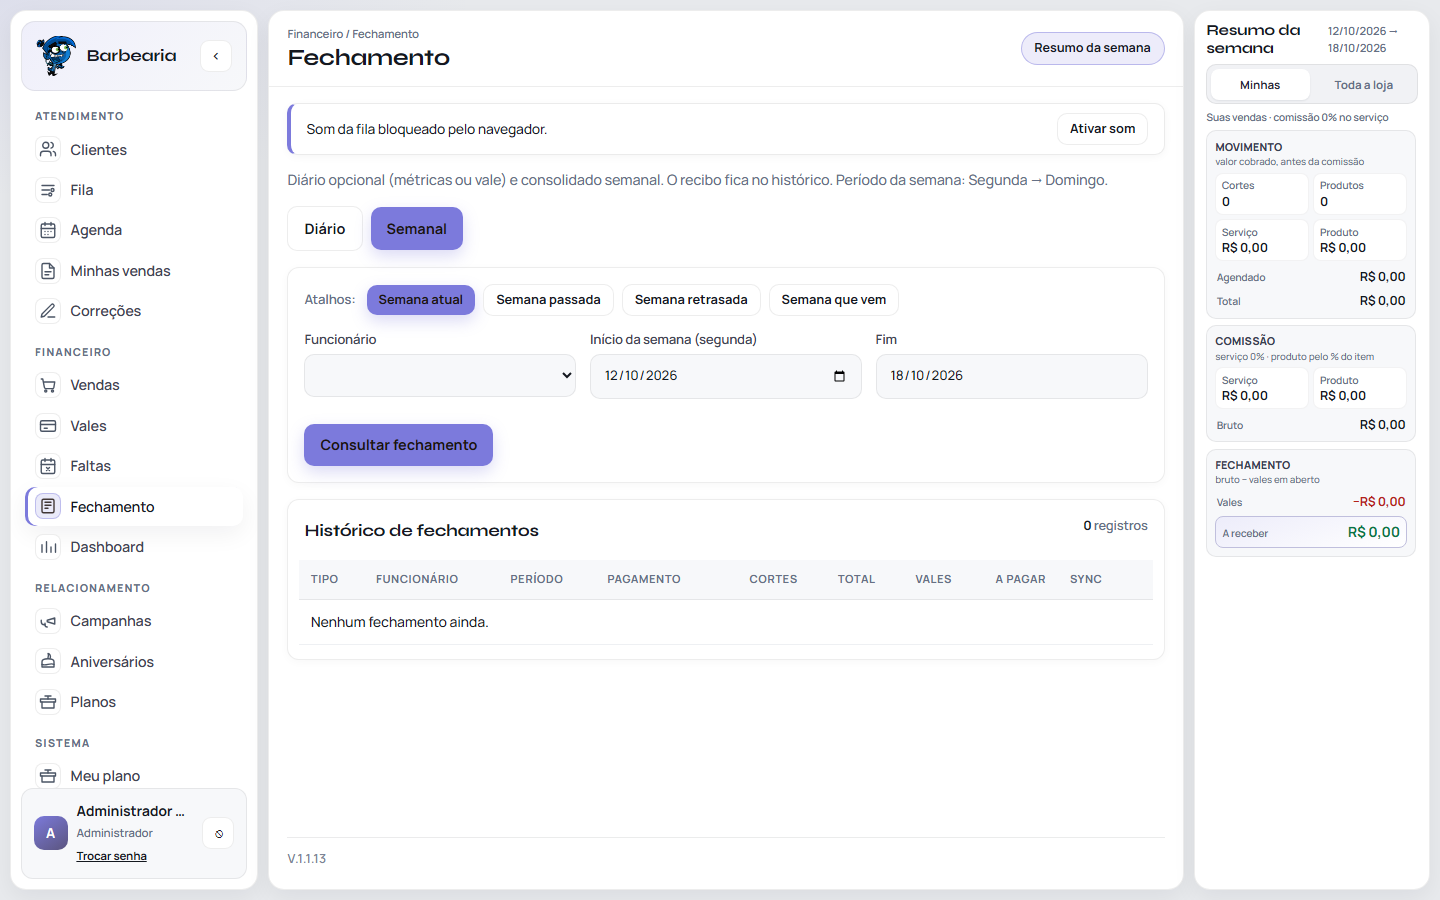Click the Faltas calendar icon
Viewport: 1440px width, 900px height.
pos(48,466)
